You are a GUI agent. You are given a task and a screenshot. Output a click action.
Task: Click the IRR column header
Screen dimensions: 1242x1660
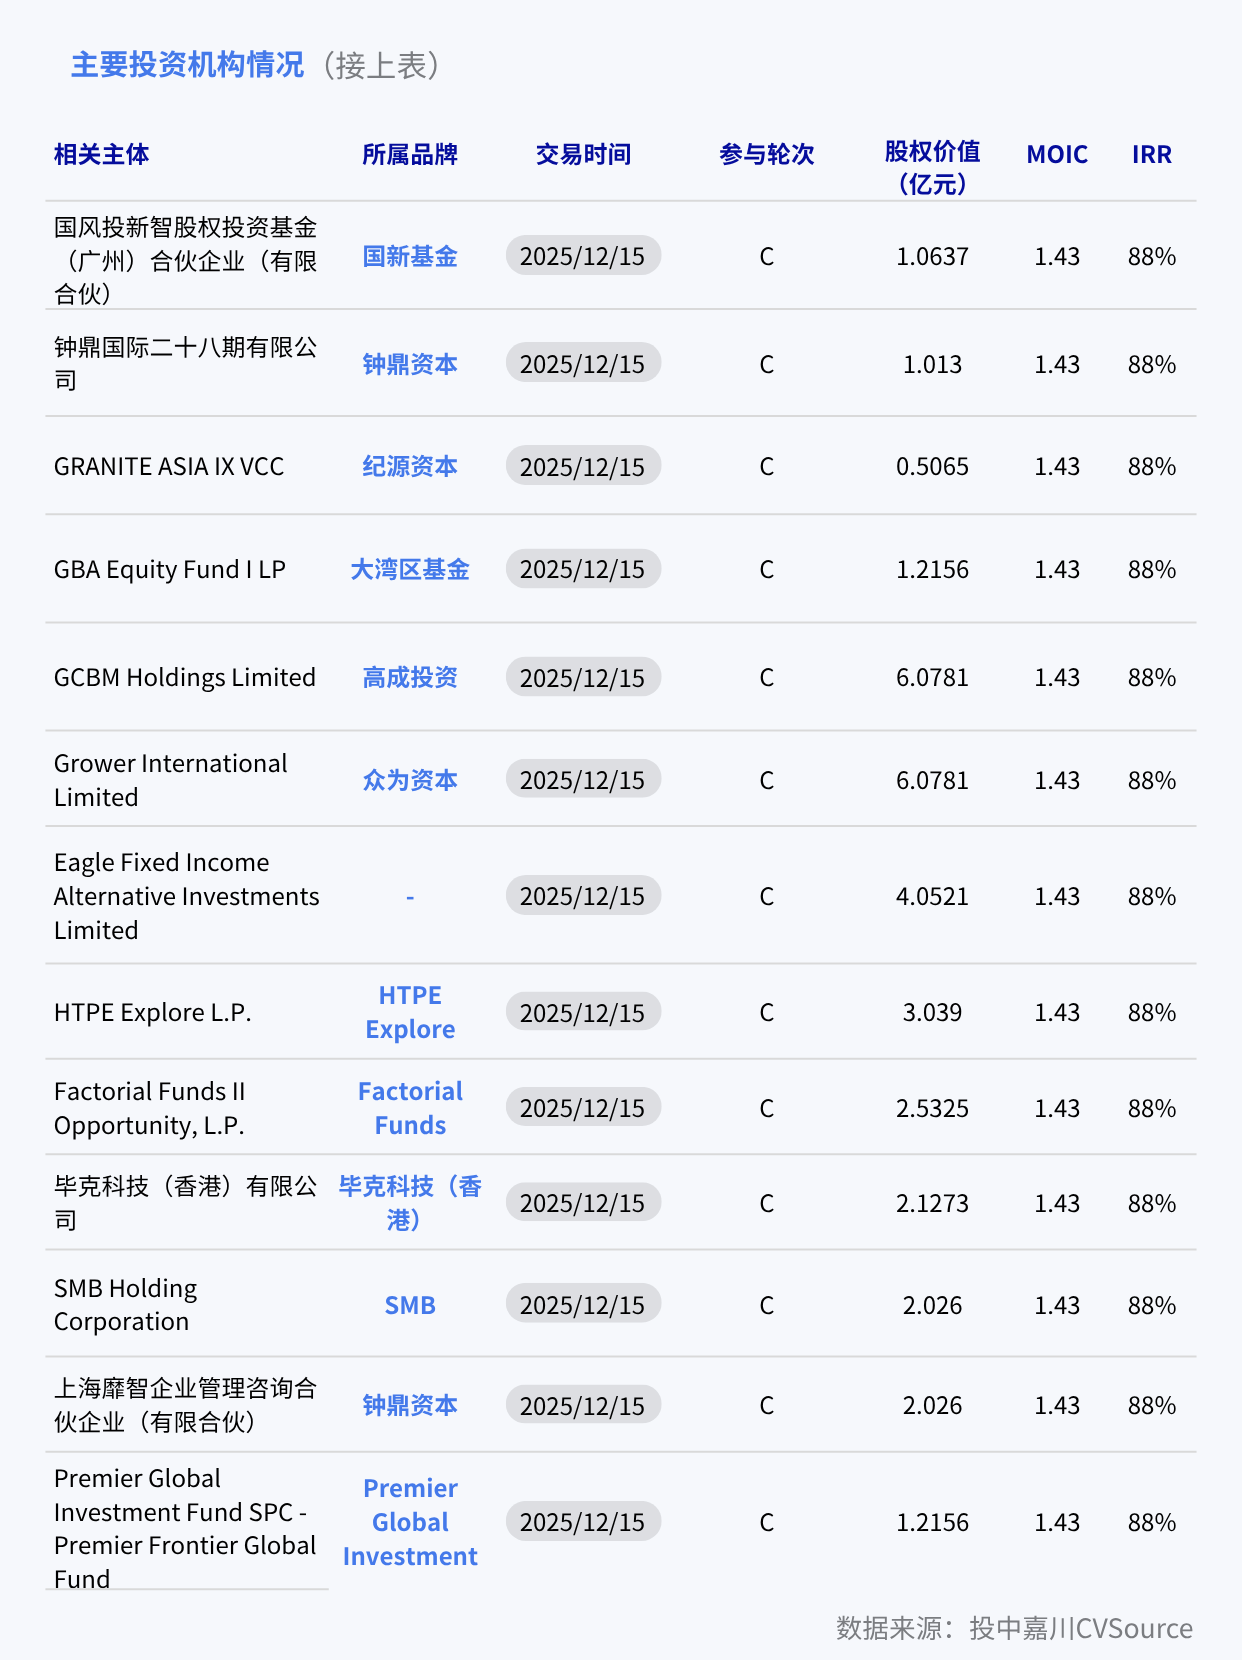pos(1152,155)
